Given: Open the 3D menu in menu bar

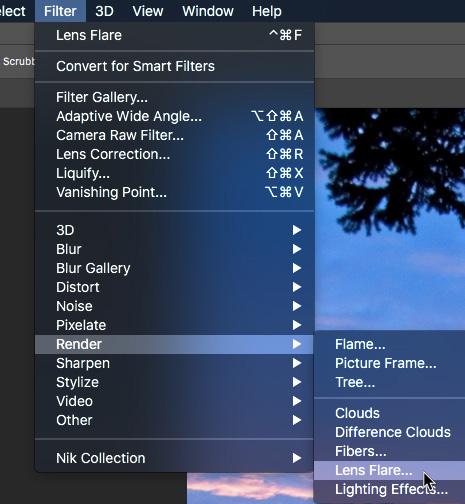Looking at the screenshot, I should click(104, 11).
